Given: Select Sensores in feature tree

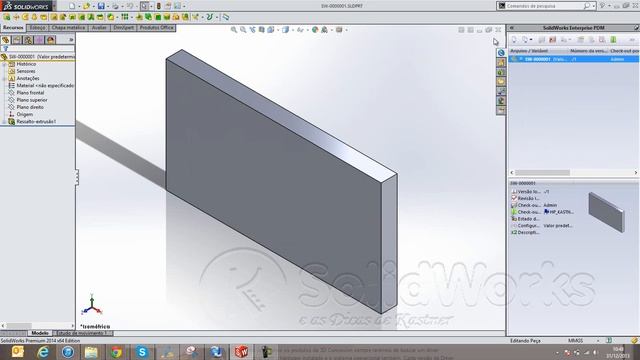Looking at the screenshot, I should (26, 71).
